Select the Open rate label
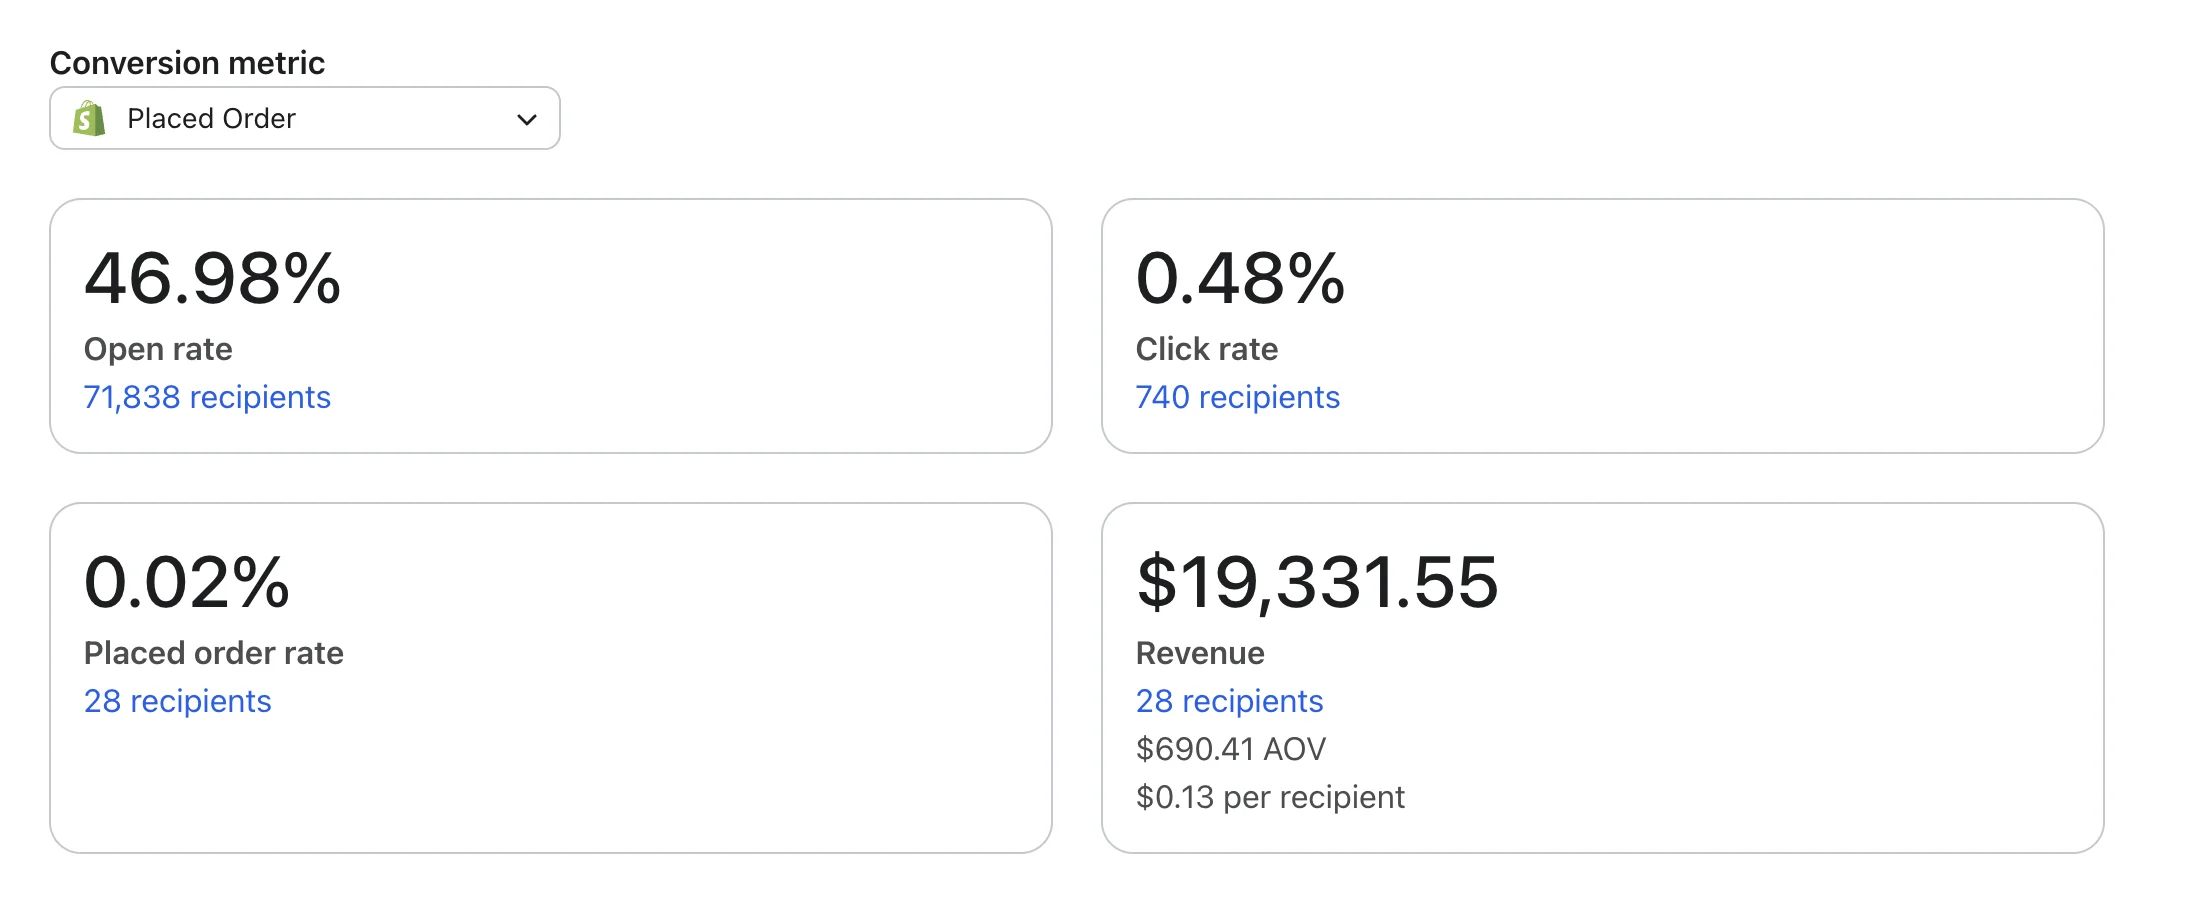 click(158, 349)
